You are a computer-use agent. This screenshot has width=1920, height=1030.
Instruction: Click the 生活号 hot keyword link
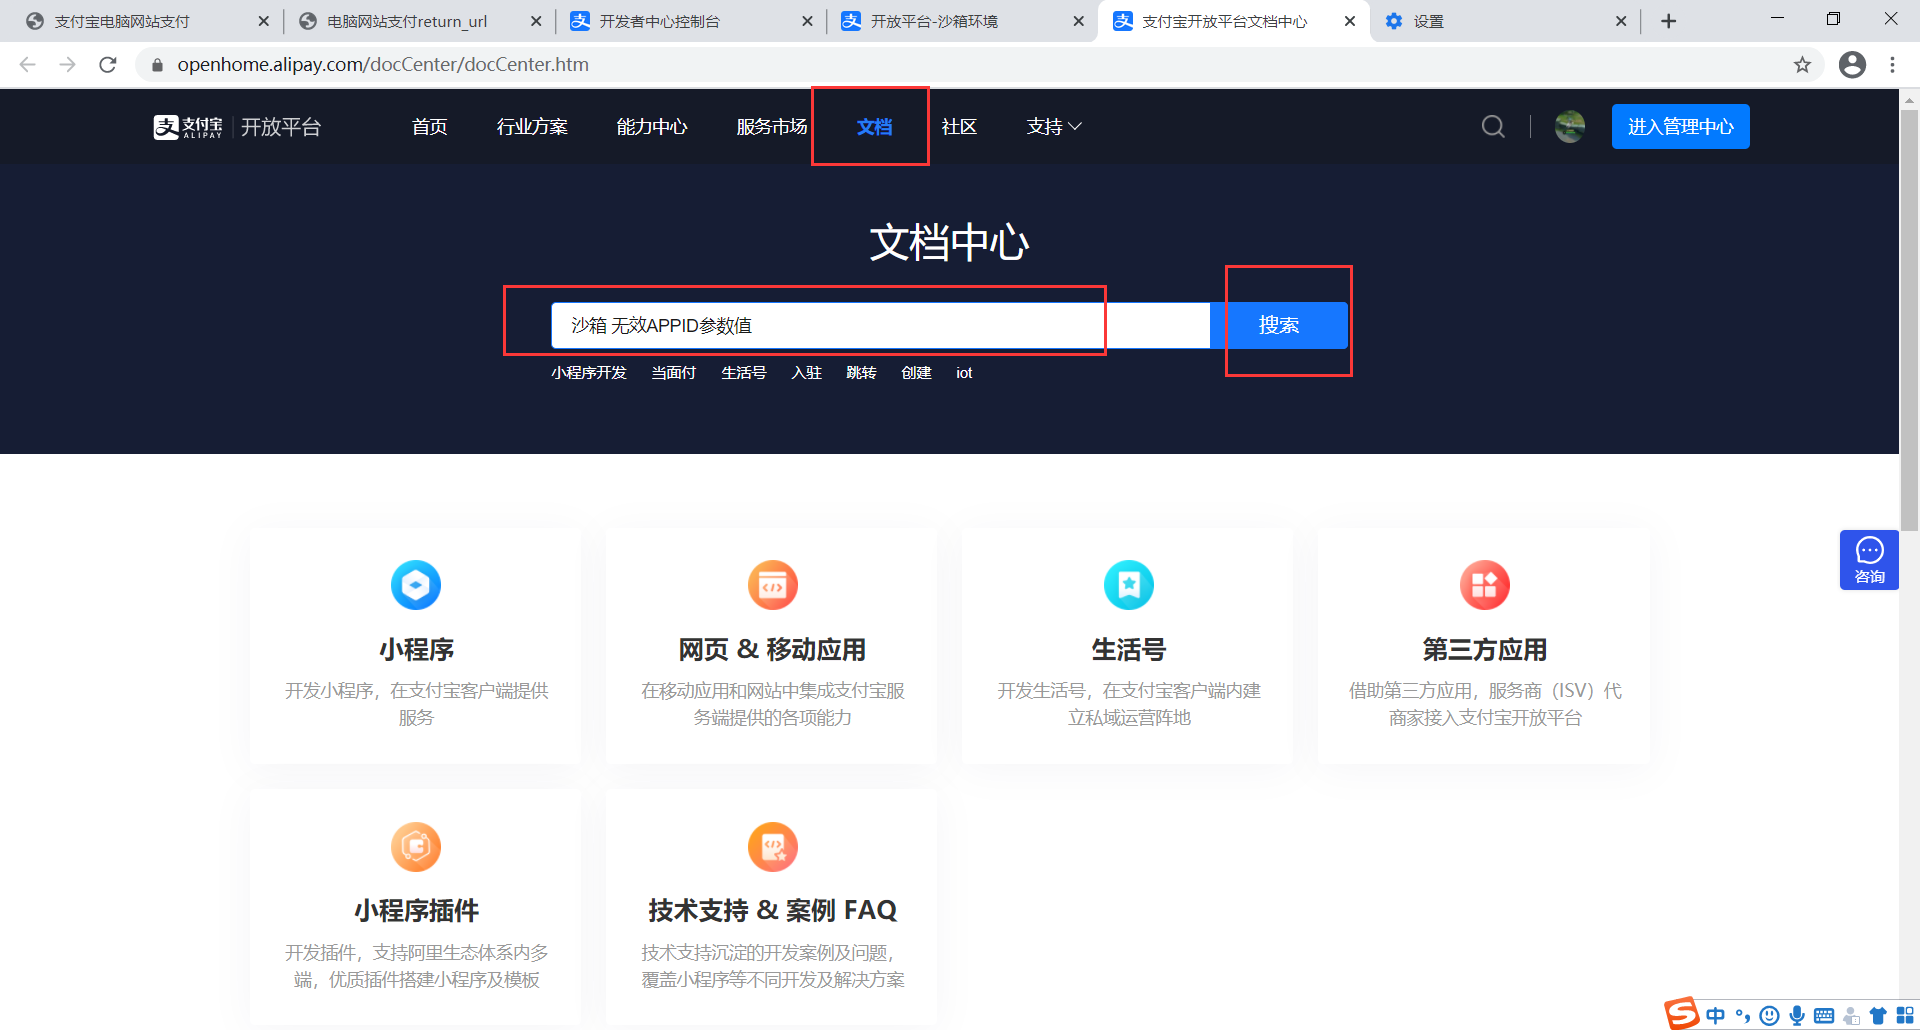pos(744,373)
